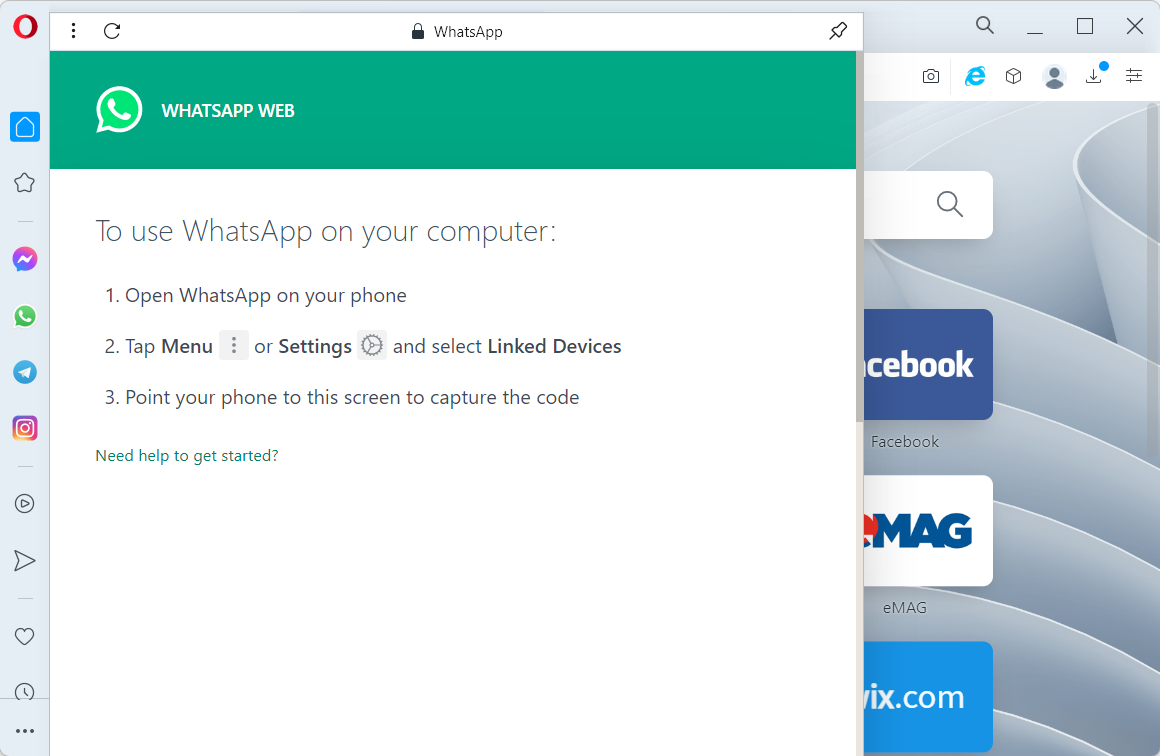This screenshot has height=756, width=1160.
Task: Click 'Open WhatsApp on your phone' step text
Action: 266,296
